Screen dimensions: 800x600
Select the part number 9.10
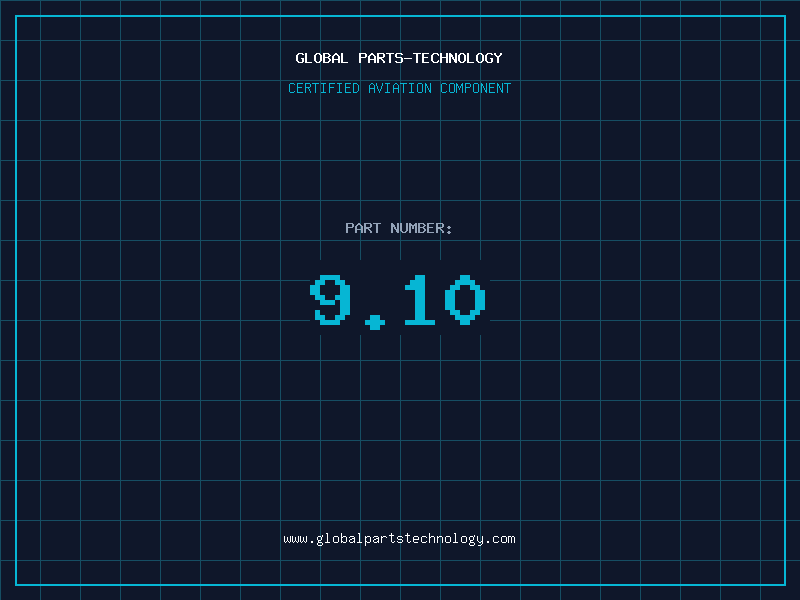click(398, 302)
